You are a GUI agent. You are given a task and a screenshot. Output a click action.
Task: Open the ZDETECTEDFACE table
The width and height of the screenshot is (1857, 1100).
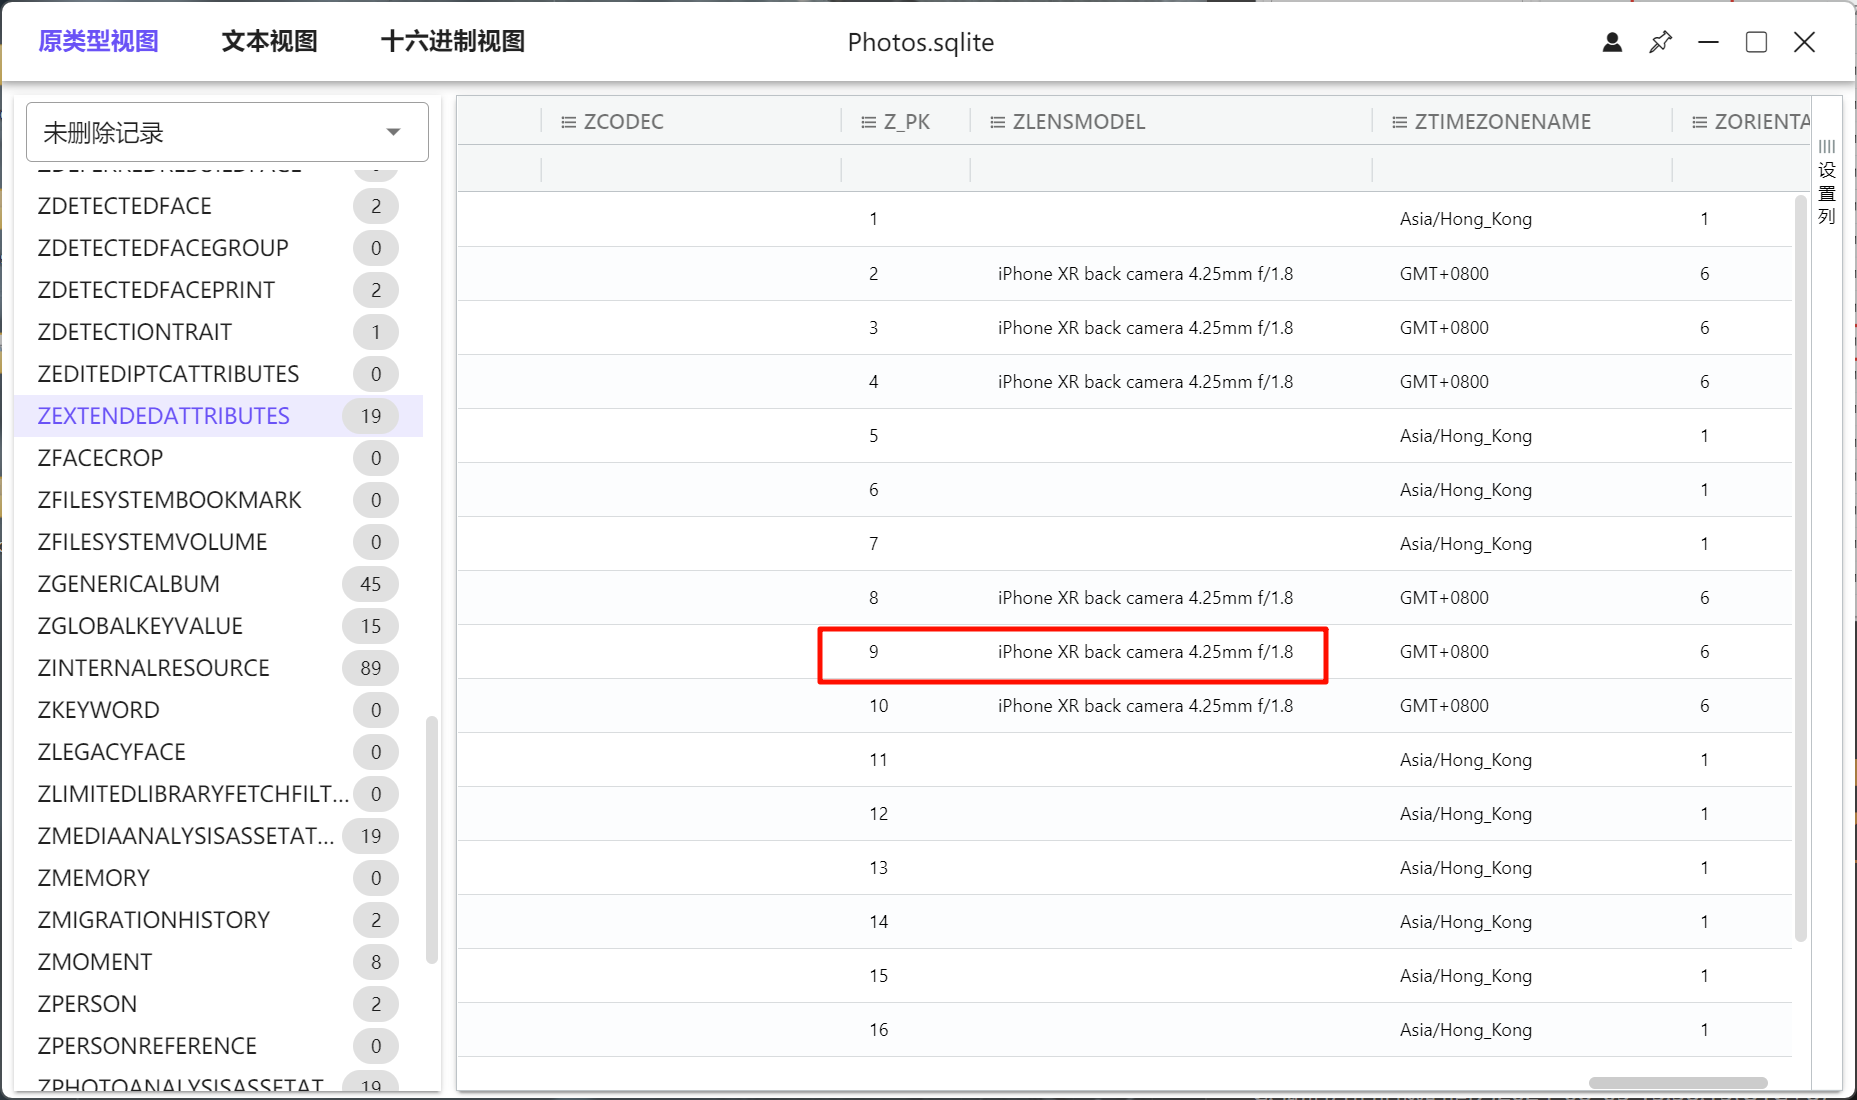[124, 206]
